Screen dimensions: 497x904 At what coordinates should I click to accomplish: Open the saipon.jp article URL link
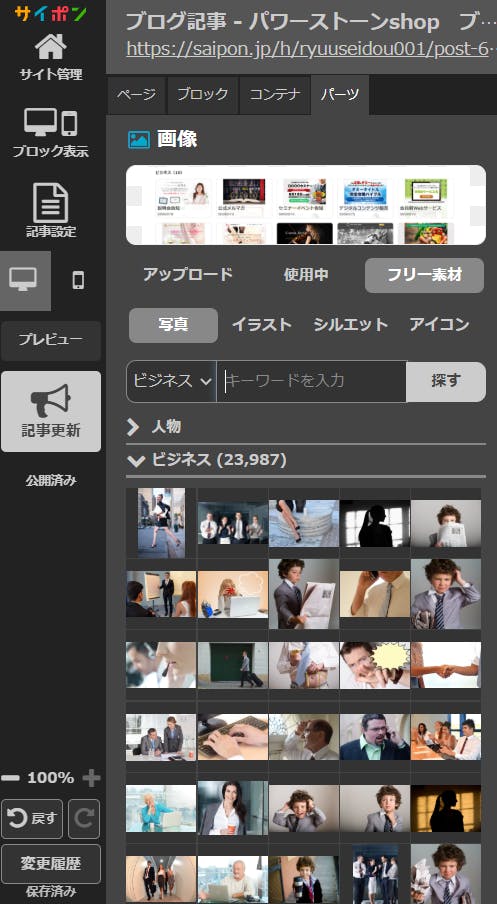(x=309, y=49)
